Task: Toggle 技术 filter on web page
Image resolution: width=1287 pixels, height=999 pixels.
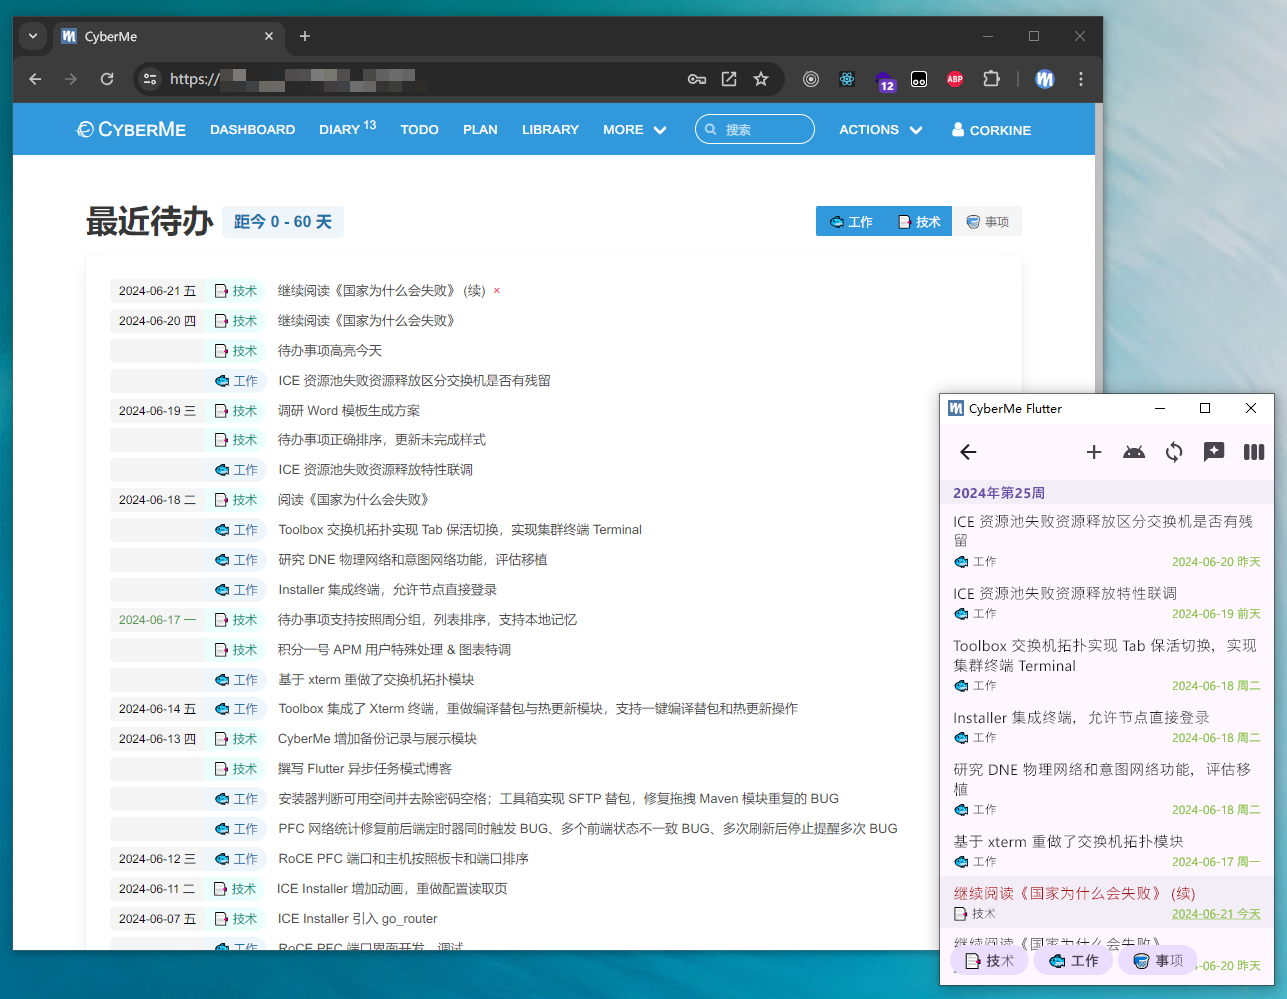Action: pos(919,221)
